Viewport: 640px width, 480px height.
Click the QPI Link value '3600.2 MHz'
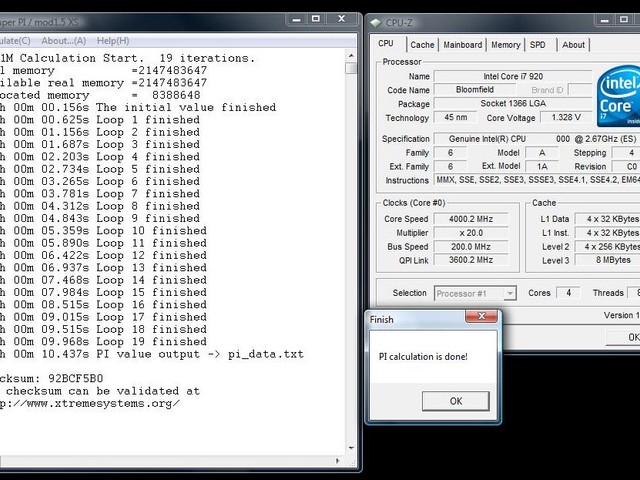click(471, 260)
